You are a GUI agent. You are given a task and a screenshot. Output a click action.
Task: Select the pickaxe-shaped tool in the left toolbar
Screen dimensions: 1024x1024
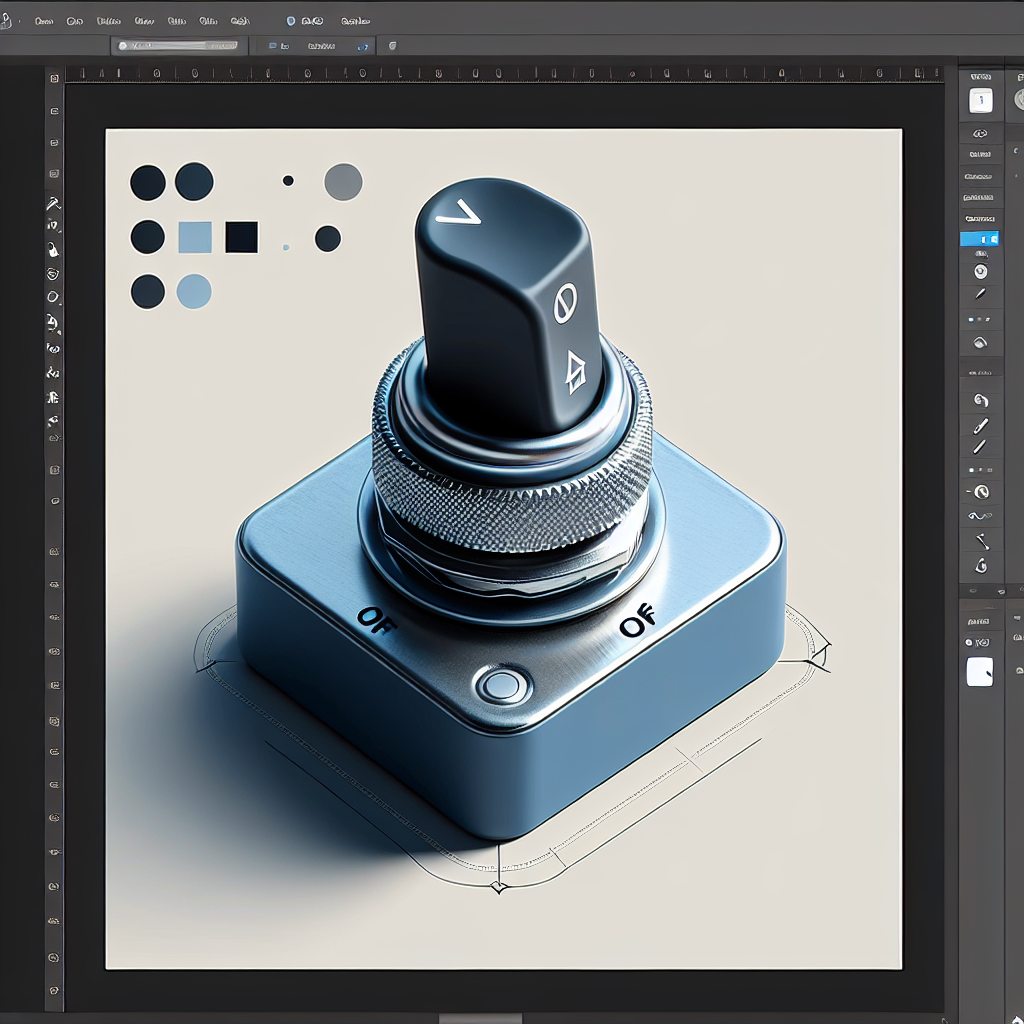pyautogui.click(x=53, y=203)
